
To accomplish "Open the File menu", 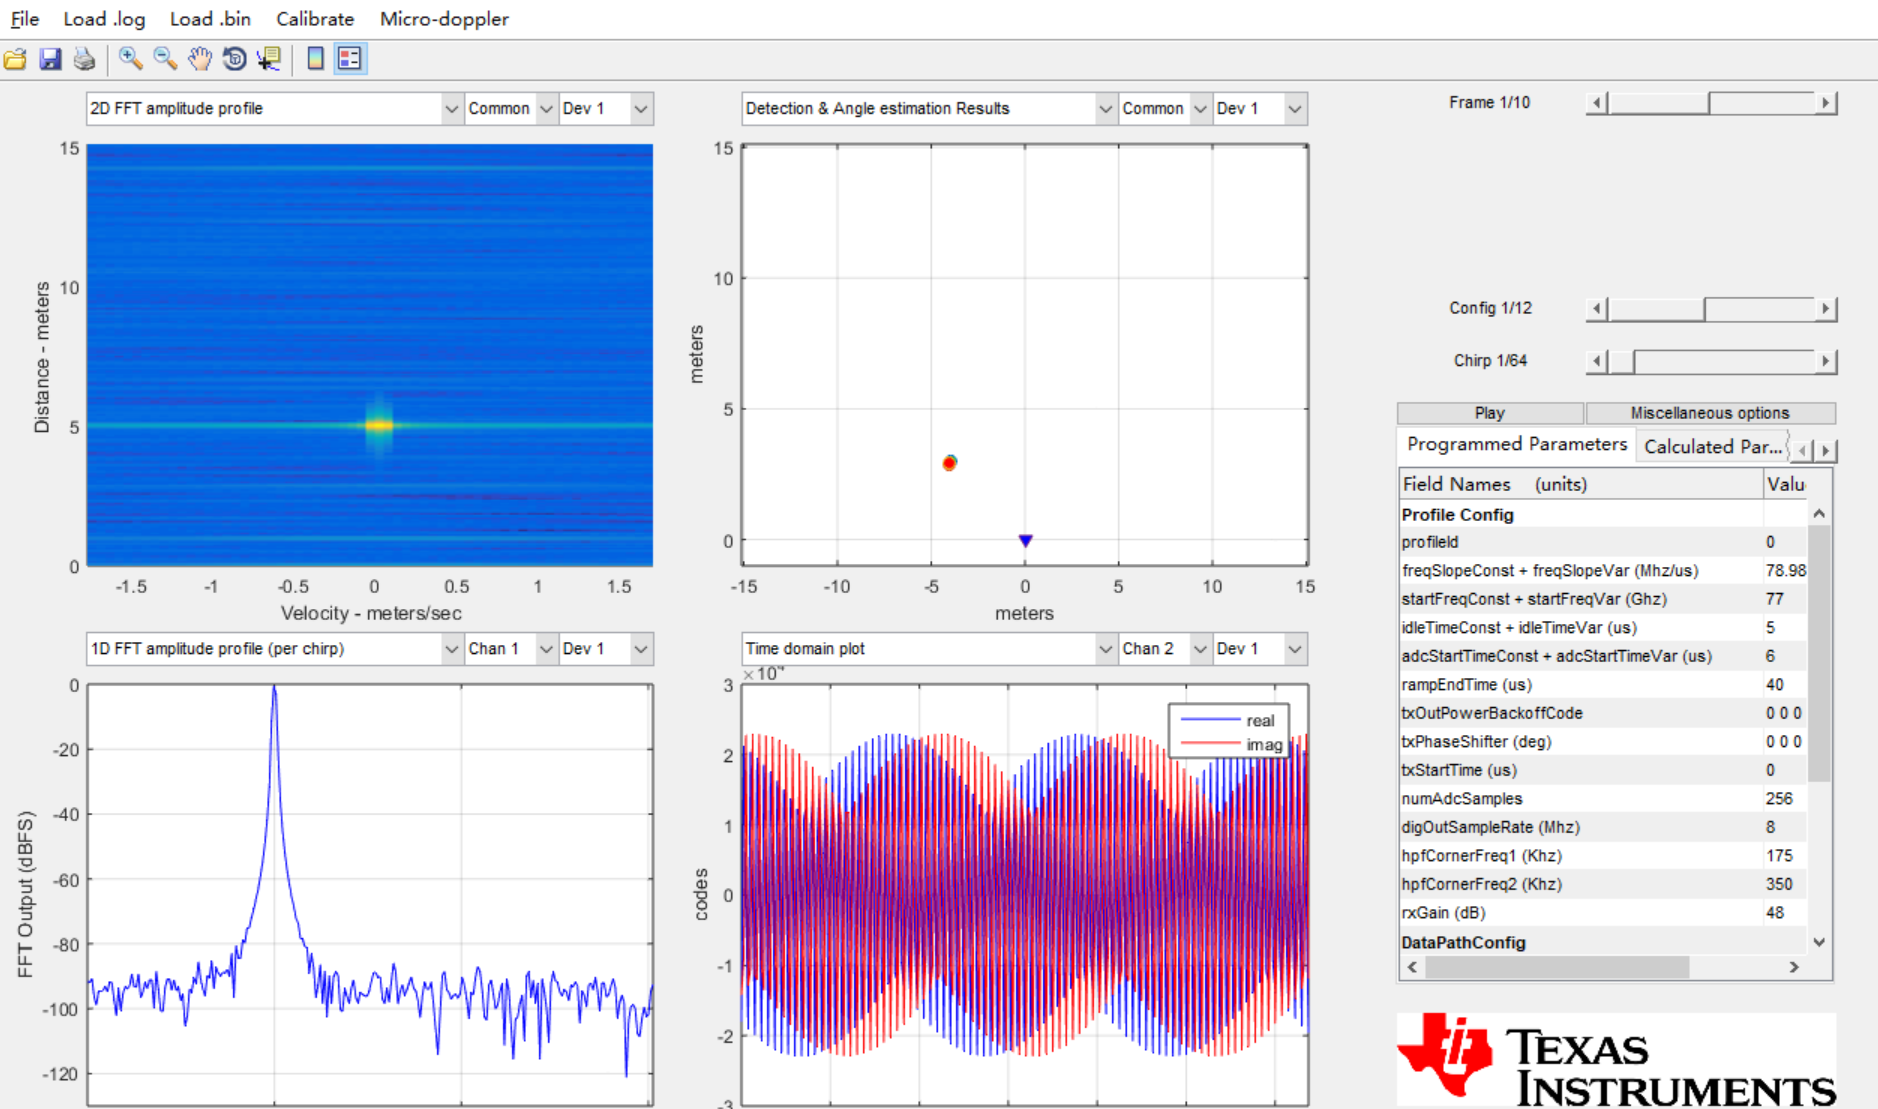I will click(x=25, y=19).
